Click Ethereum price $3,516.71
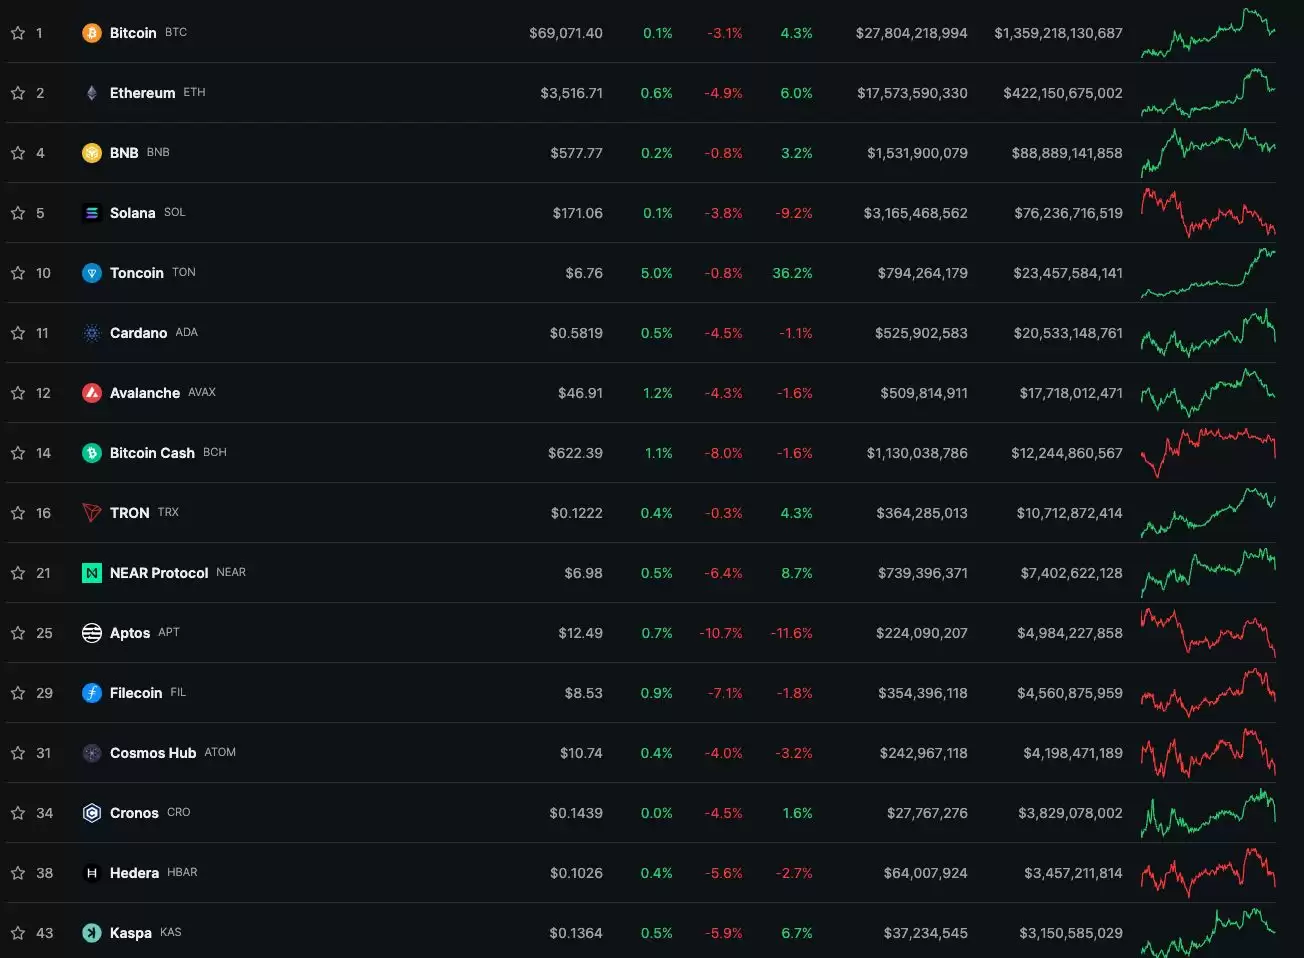The image size is (1304, 958). click(x=571, y=93)
